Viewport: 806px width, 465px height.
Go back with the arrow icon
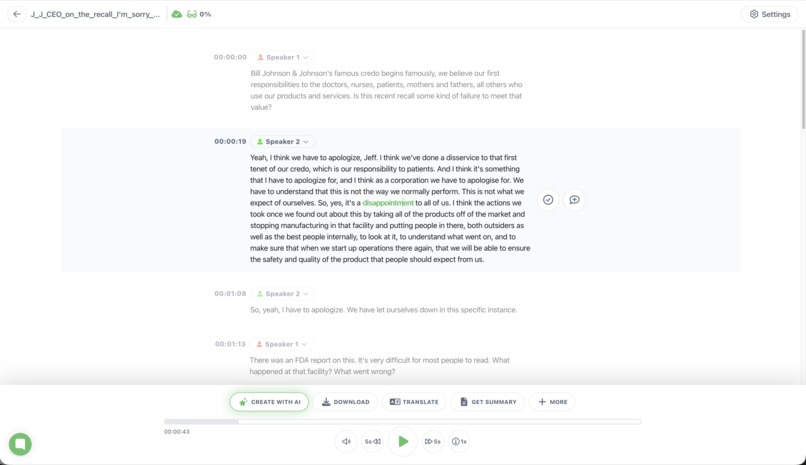[17, 14]
